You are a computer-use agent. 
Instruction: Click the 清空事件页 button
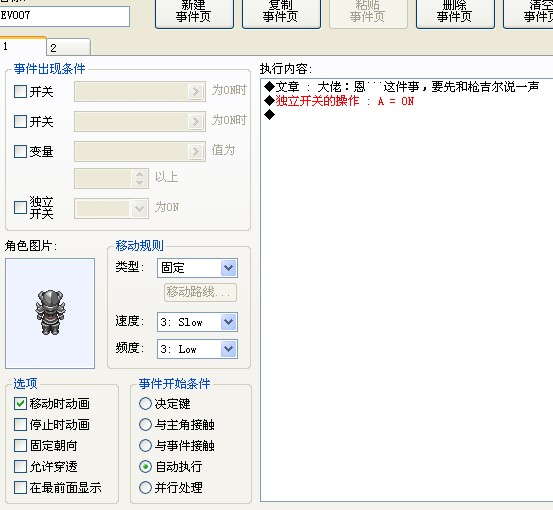tap(529, 13)
